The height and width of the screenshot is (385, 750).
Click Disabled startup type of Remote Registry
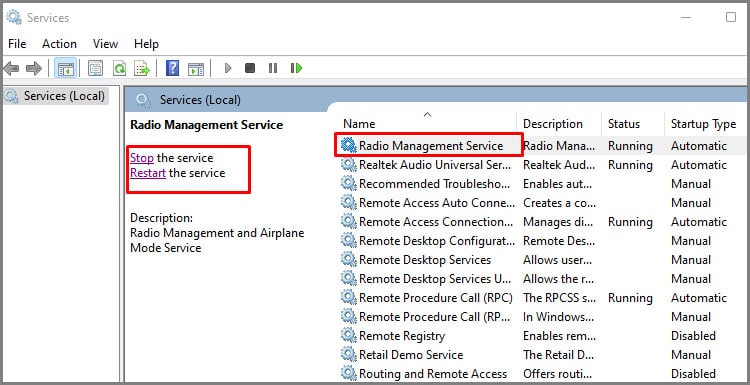(693, 336)
